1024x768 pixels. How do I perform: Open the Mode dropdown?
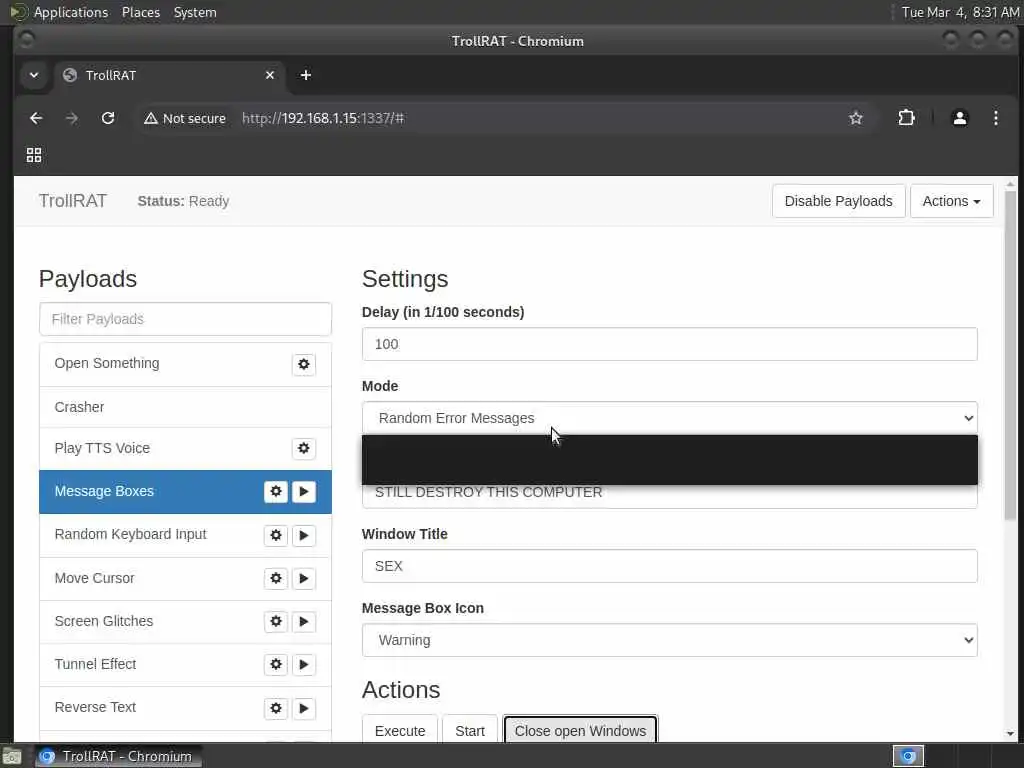(x=669, y=418)
